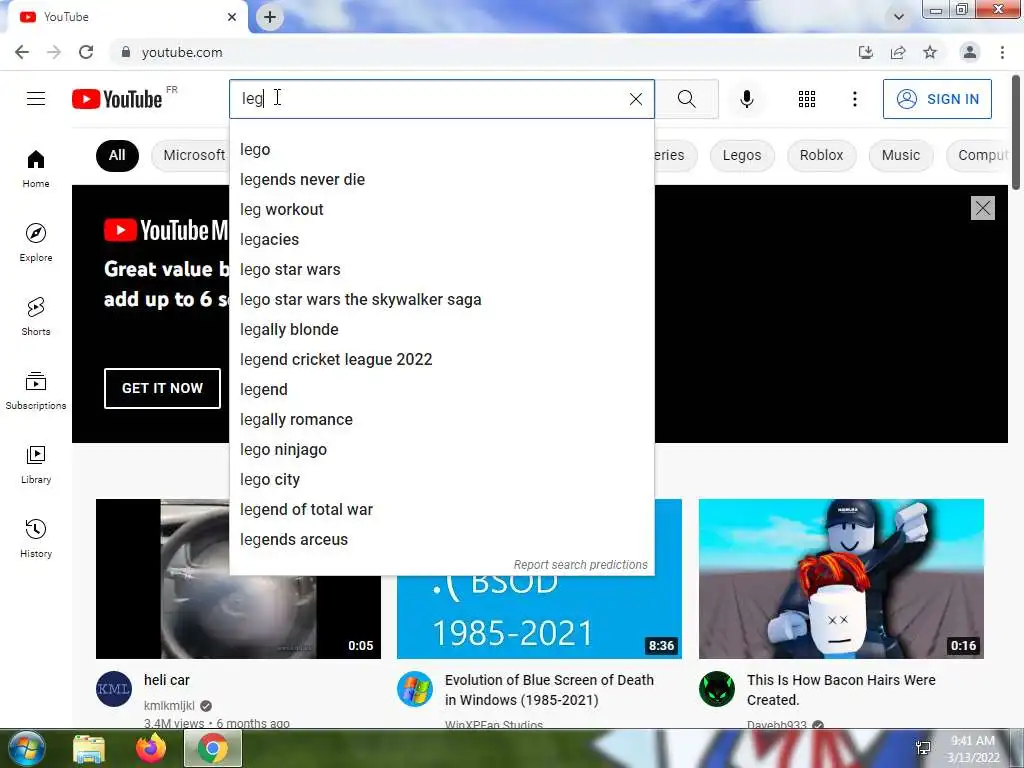Reload the page
1024x768 pixels.
pos(86,52)
